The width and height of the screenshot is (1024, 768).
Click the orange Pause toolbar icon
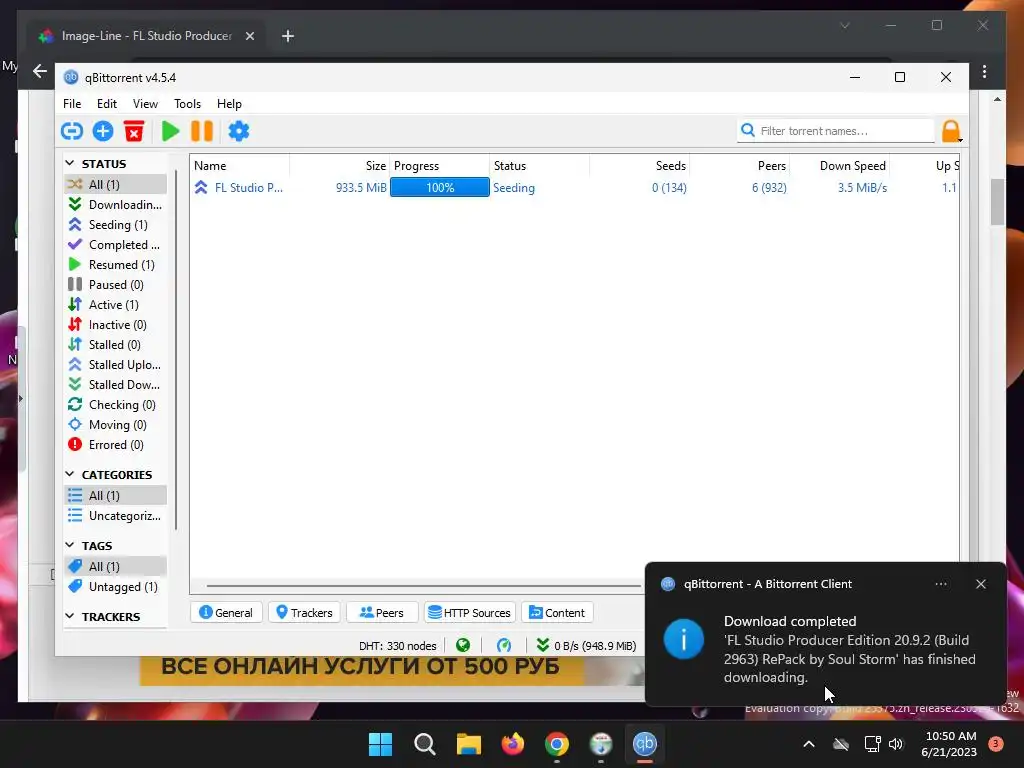(202, 131)
